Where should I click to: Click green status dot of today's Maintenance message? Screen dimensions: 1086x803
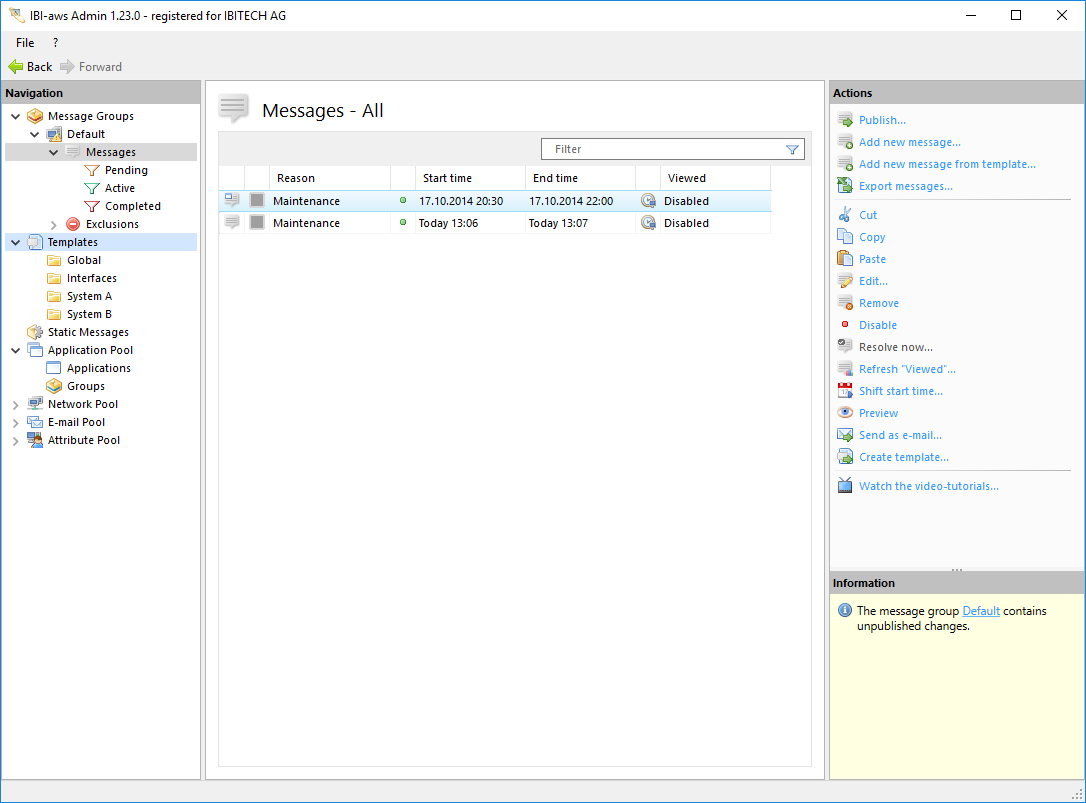[403, 223]
